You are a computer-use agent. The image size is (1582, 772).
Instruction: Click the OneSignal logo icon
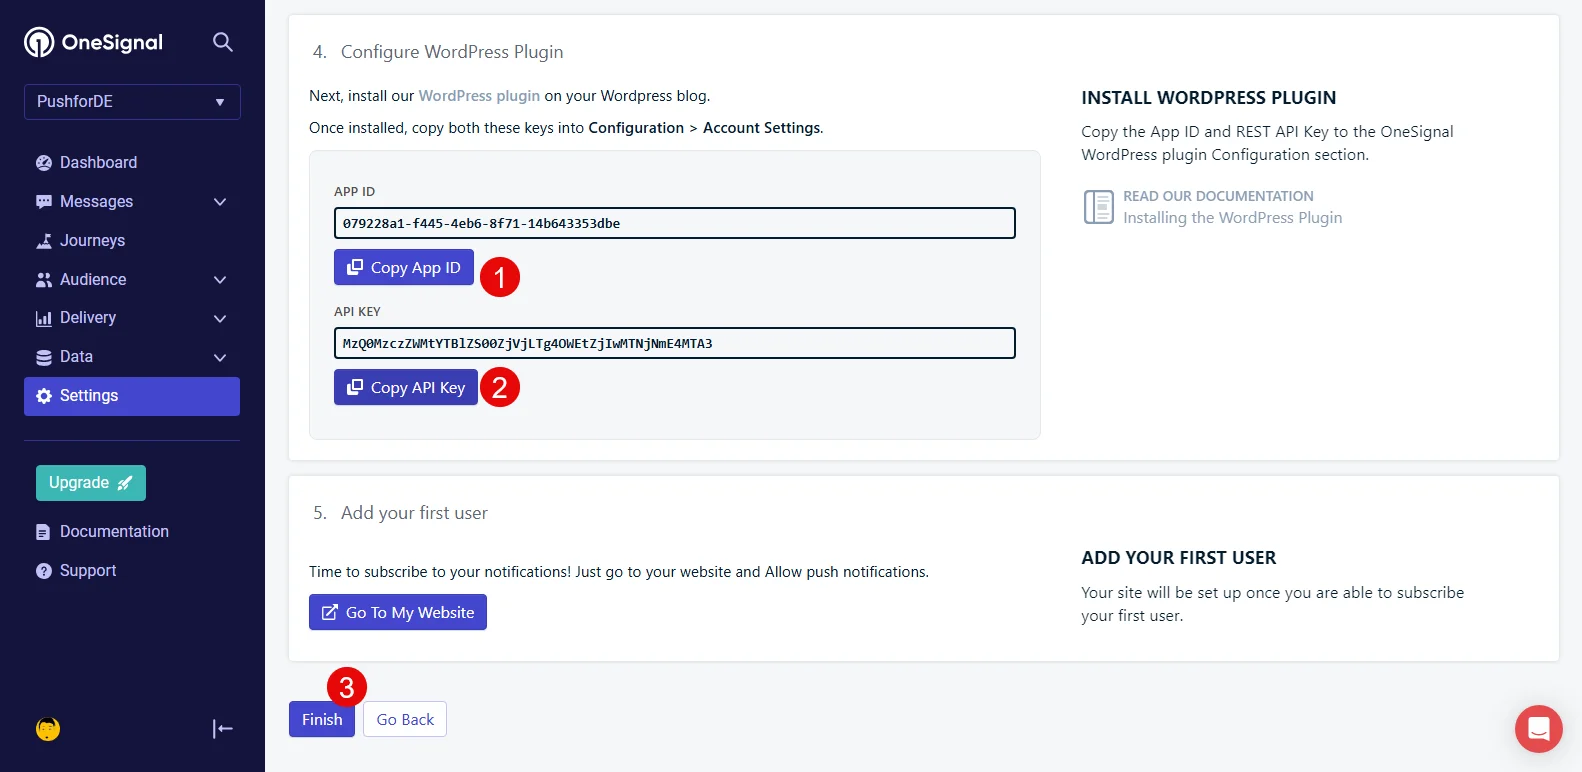point(39,42)
